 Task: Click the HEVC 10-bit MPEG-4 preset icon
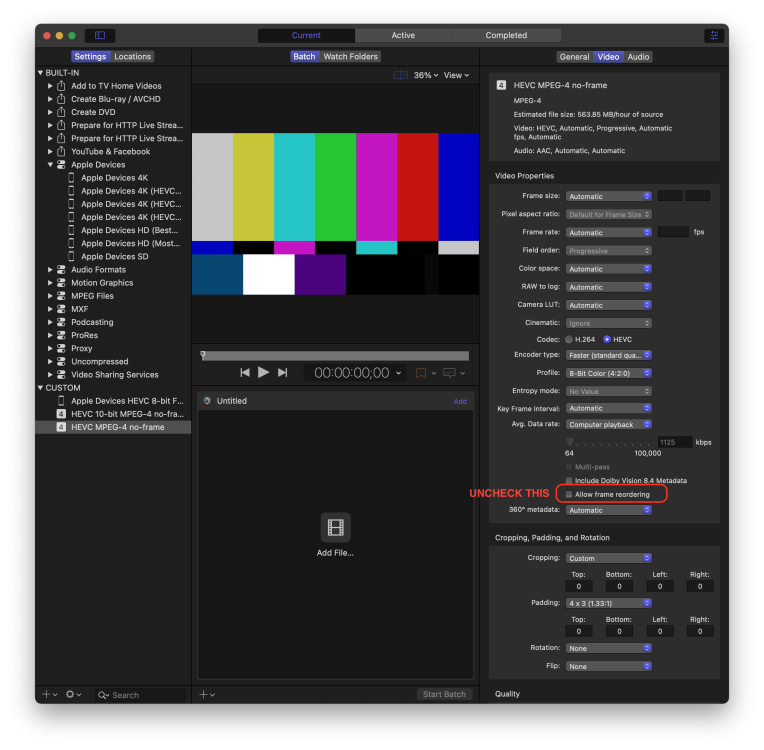(61, 414)
